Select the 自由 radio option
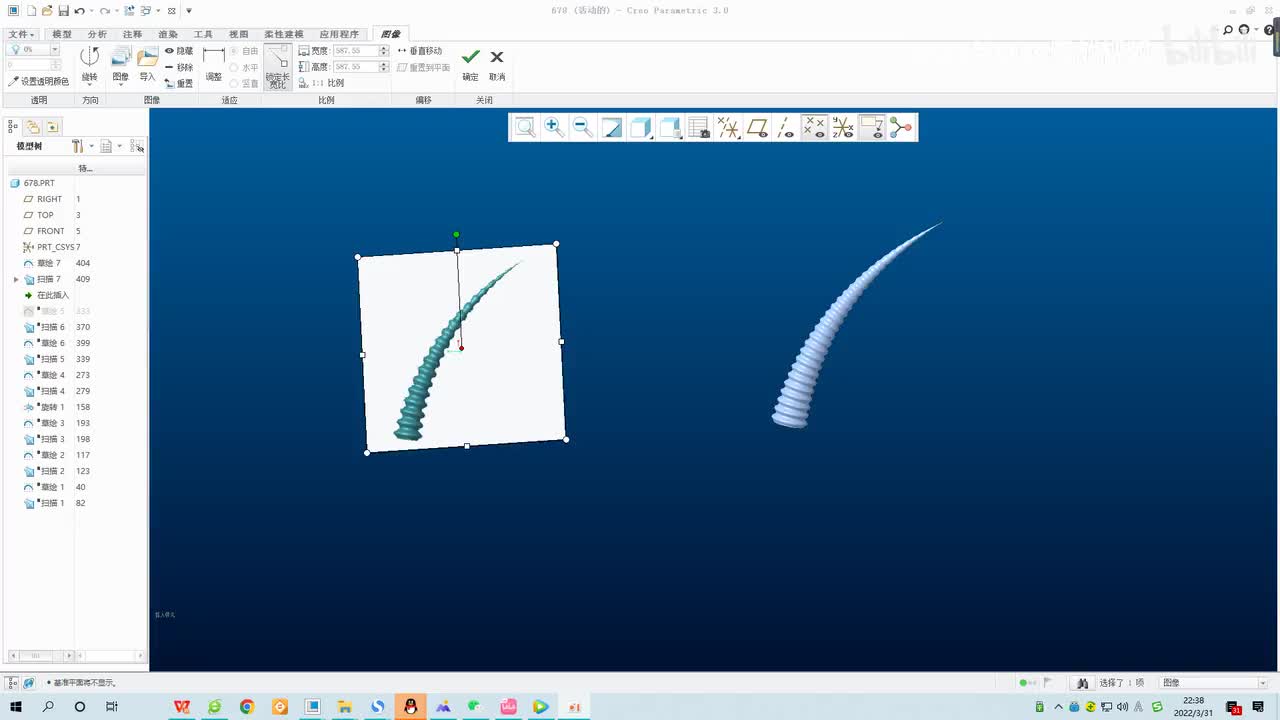This screenshot has width=1280, height=720. click(245, 51)
